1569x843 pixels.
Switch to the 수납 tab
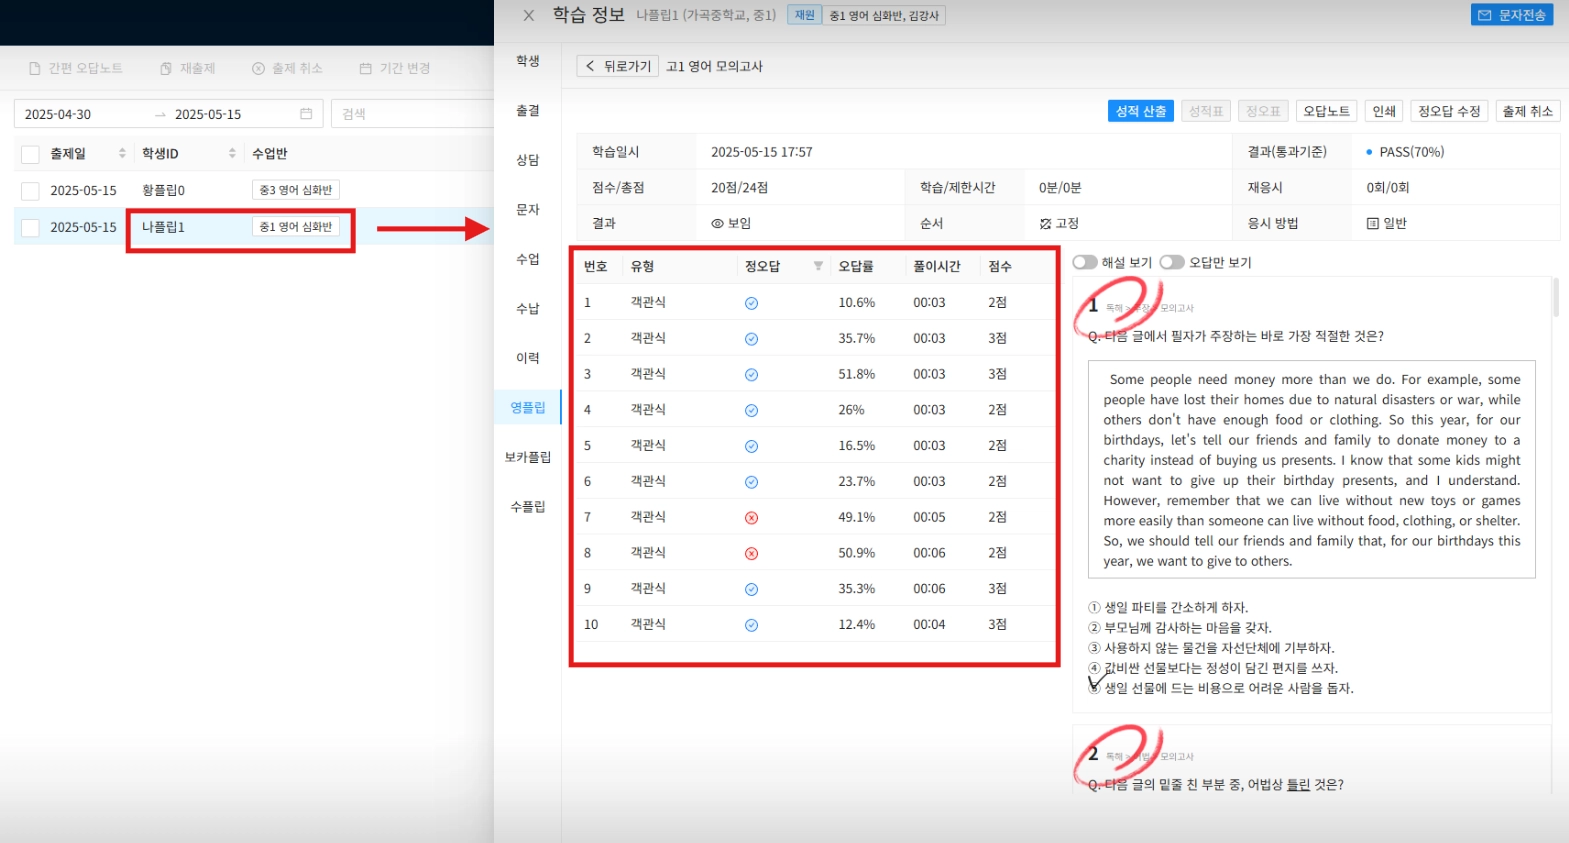click(528, 309)
